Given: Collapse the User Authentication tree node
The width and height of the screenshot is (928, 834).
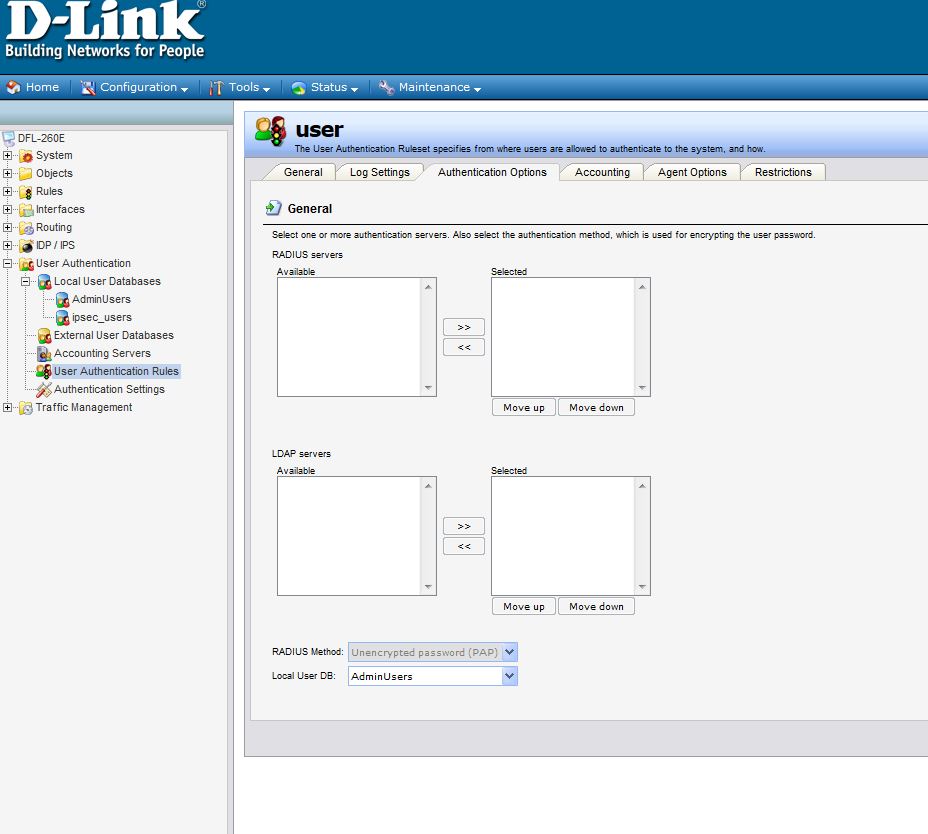Looking at the screenshot, I should pos(7,263).
